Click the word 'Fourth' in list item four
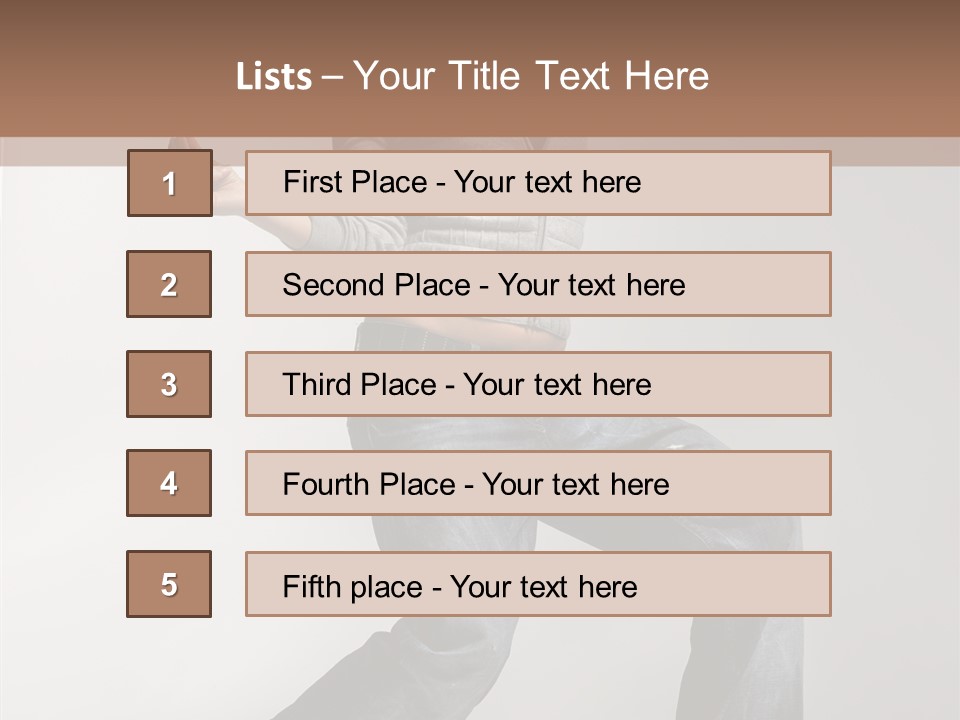 [x=326, y=484]
